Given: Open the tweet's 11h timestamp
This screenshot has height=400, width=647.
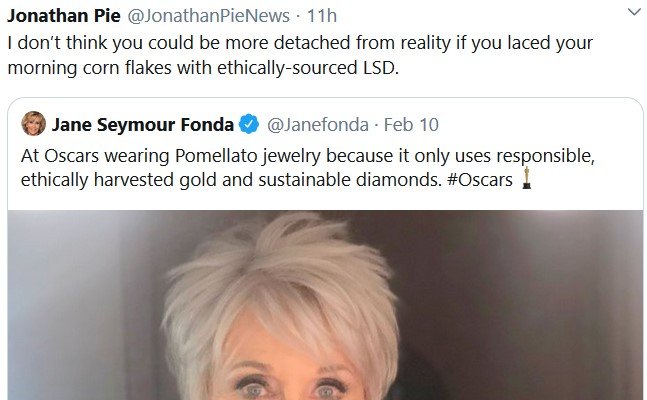Looking at the screenshot, I should click(x=320, y=16).
